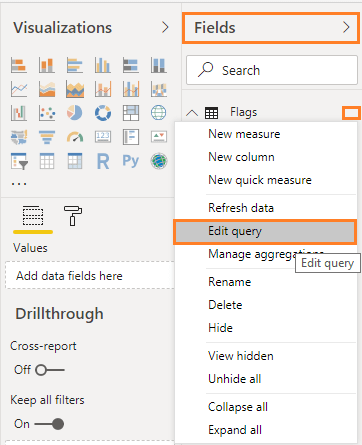The height and width of the screenshot is (445, 362).
Task: Select the Matrix visual
Action: pyautogui.click(x=75, y=161)
